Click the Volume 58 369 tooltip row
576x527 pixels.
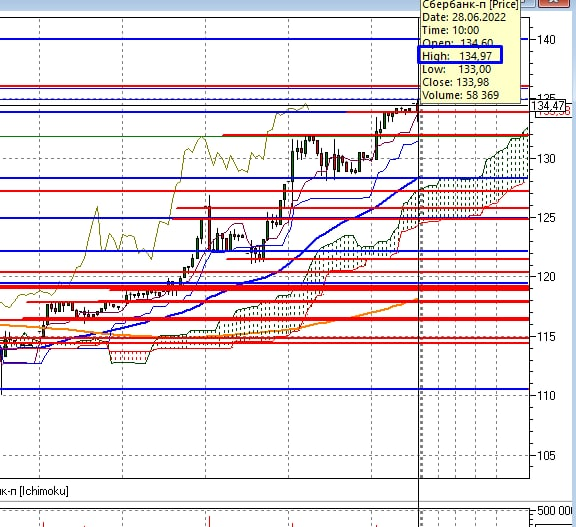tap(461, 95)
